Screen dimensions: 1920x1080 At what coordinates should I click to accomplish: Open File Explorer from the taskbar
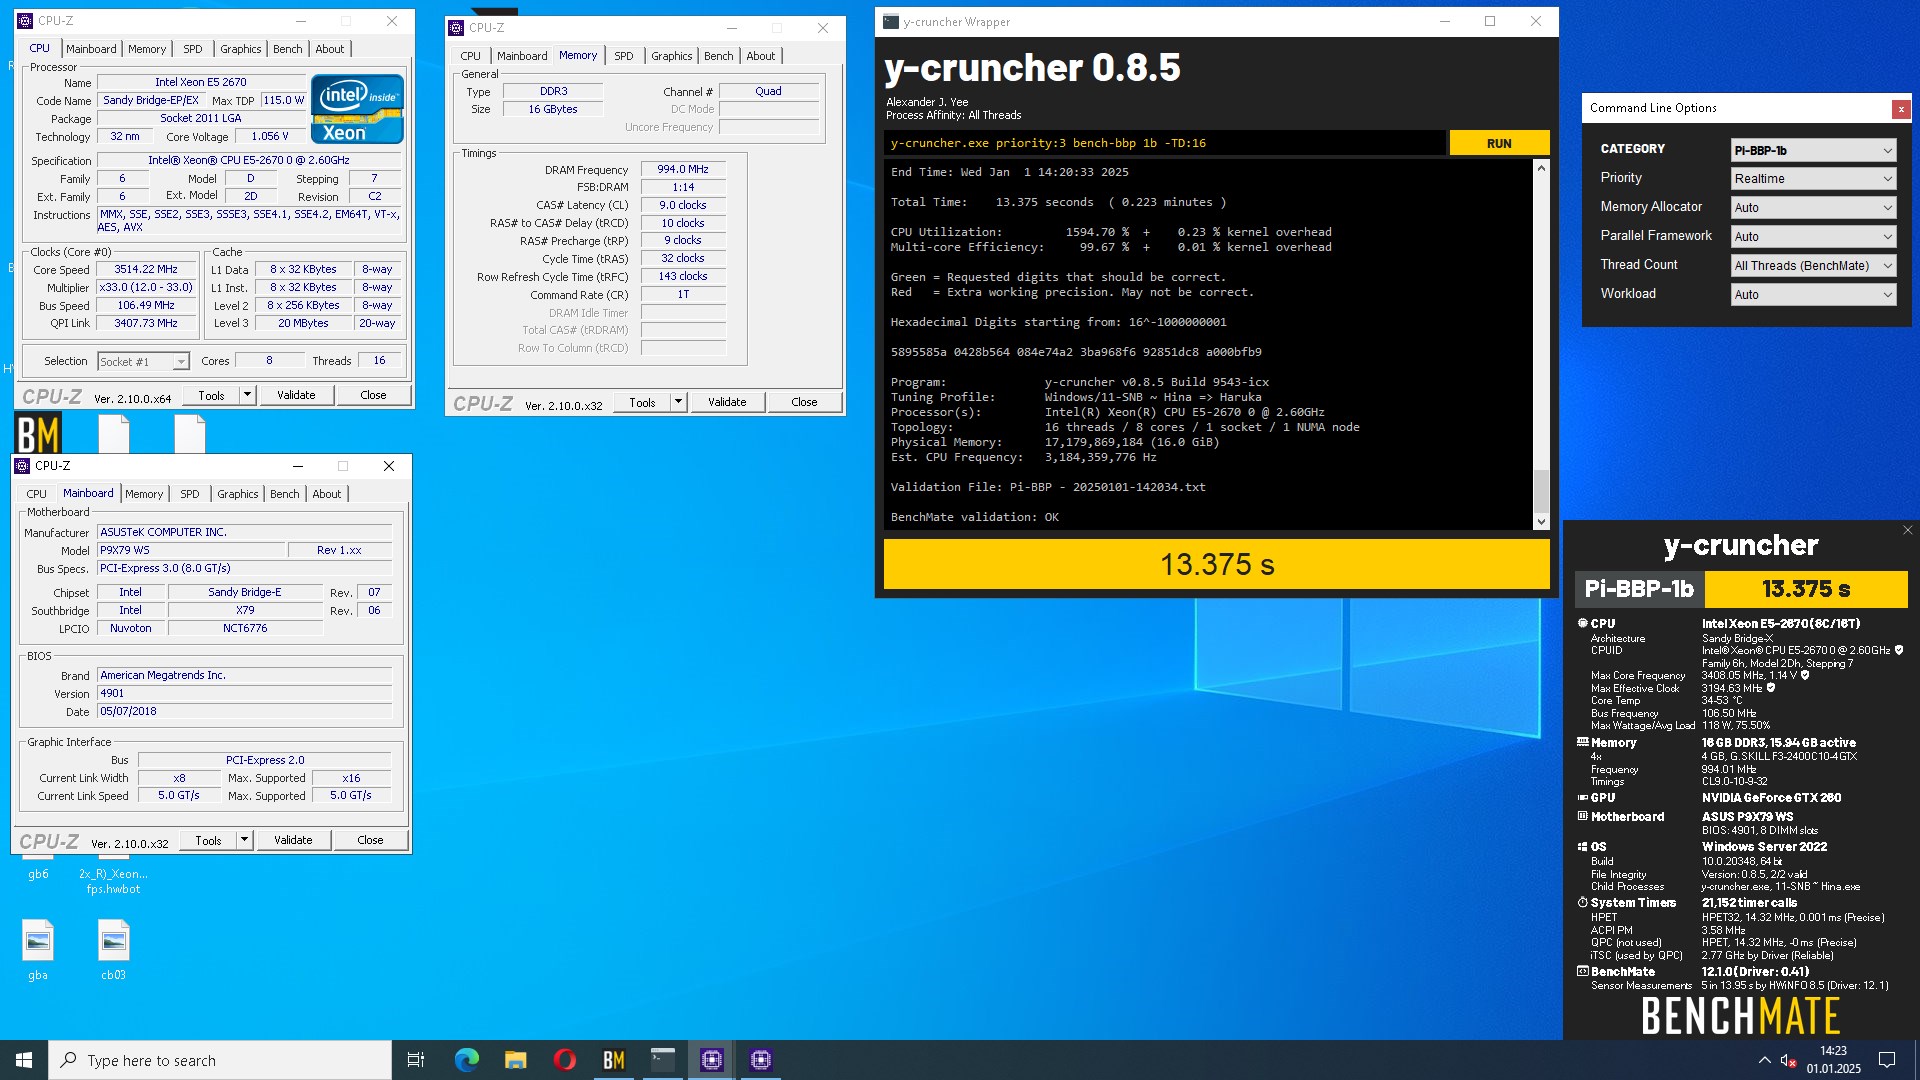pyautogui.click(x=515, y=1060)
